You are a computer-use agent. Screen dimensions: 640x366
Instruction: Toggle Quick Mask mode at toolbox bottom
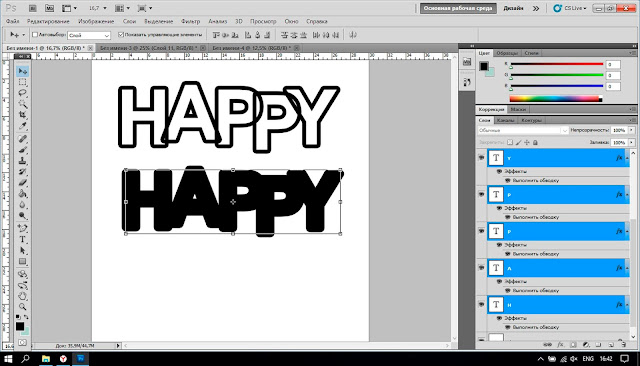22,343
